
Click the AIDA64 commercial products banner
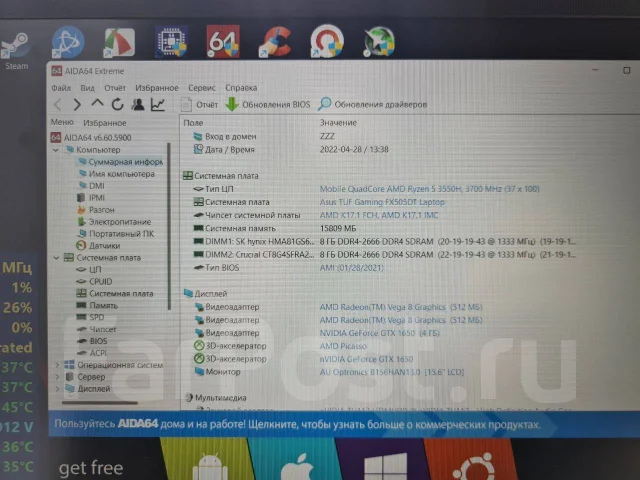pyautogui.click(x=344, y=424)
